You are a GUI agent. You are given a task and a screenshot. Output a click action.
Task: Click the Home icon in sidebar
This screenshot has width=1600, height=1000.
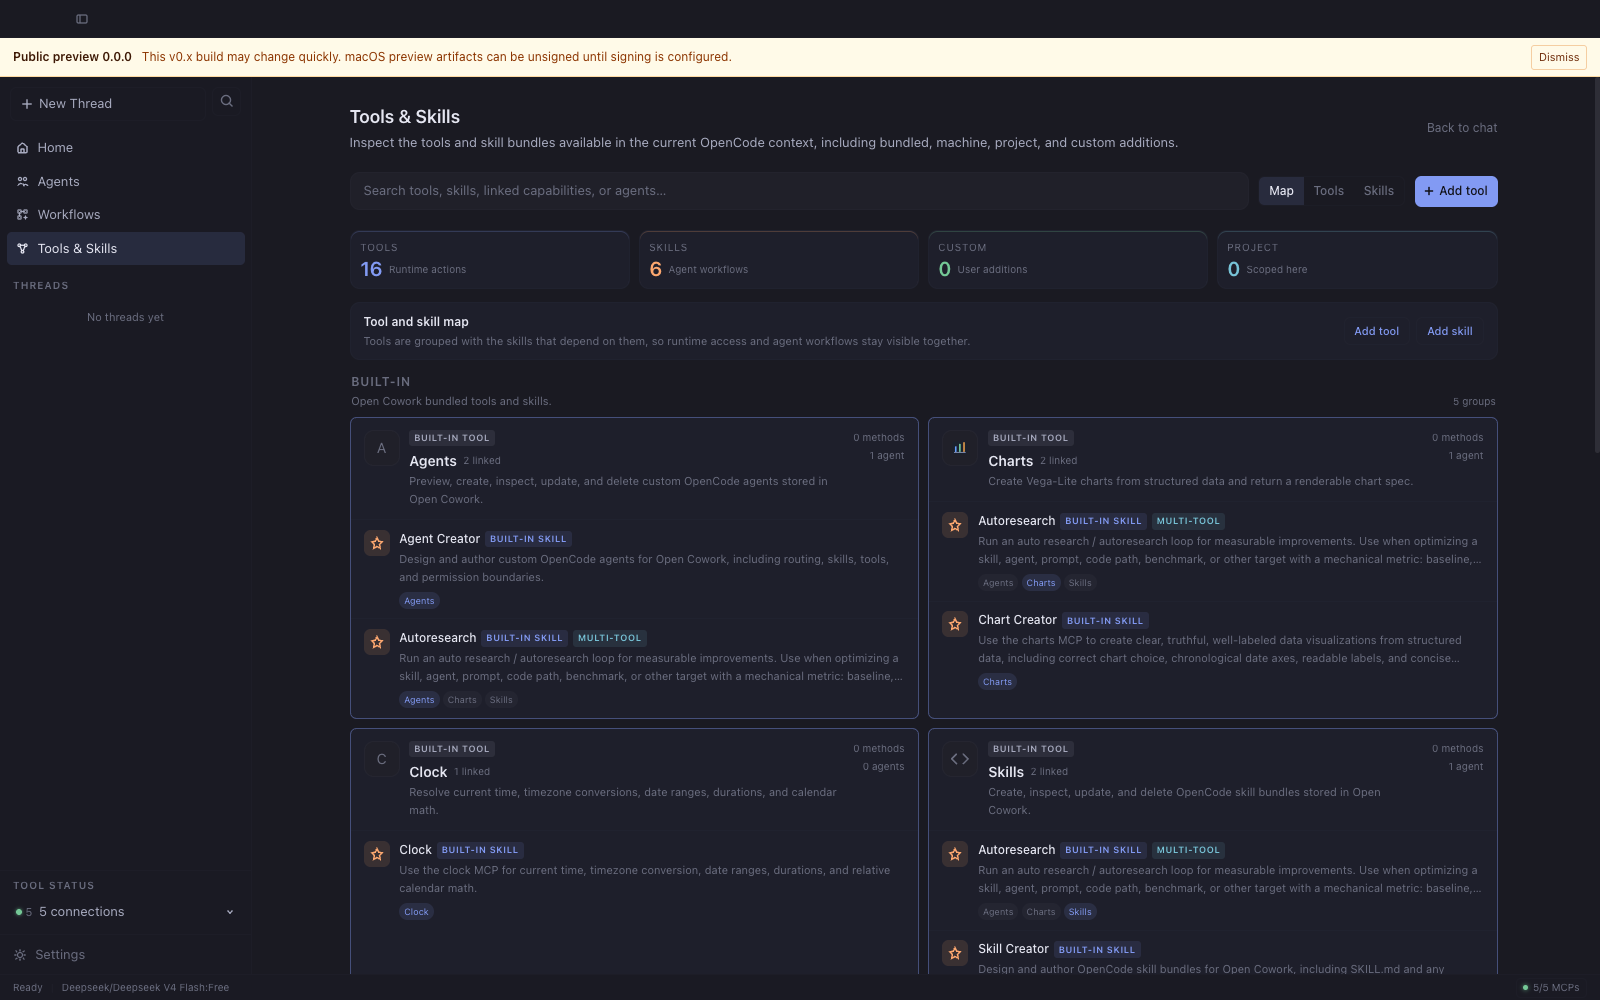click(x=22, y=148)
